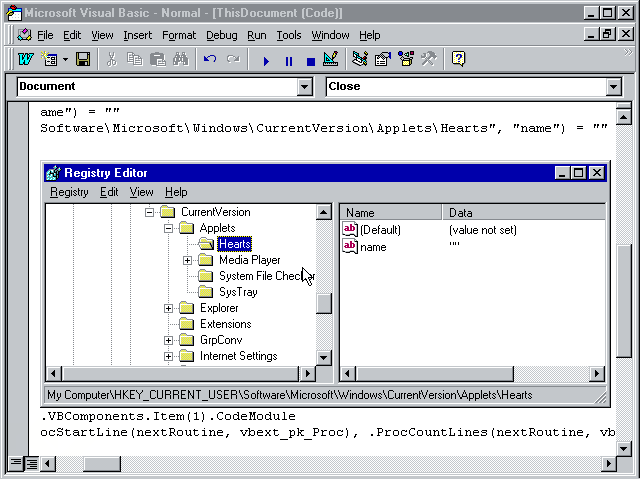The height and width of the screenshot is (480, 640).
Task: Open the Registry Editor Edit menu
Action: tap(109, 192)
